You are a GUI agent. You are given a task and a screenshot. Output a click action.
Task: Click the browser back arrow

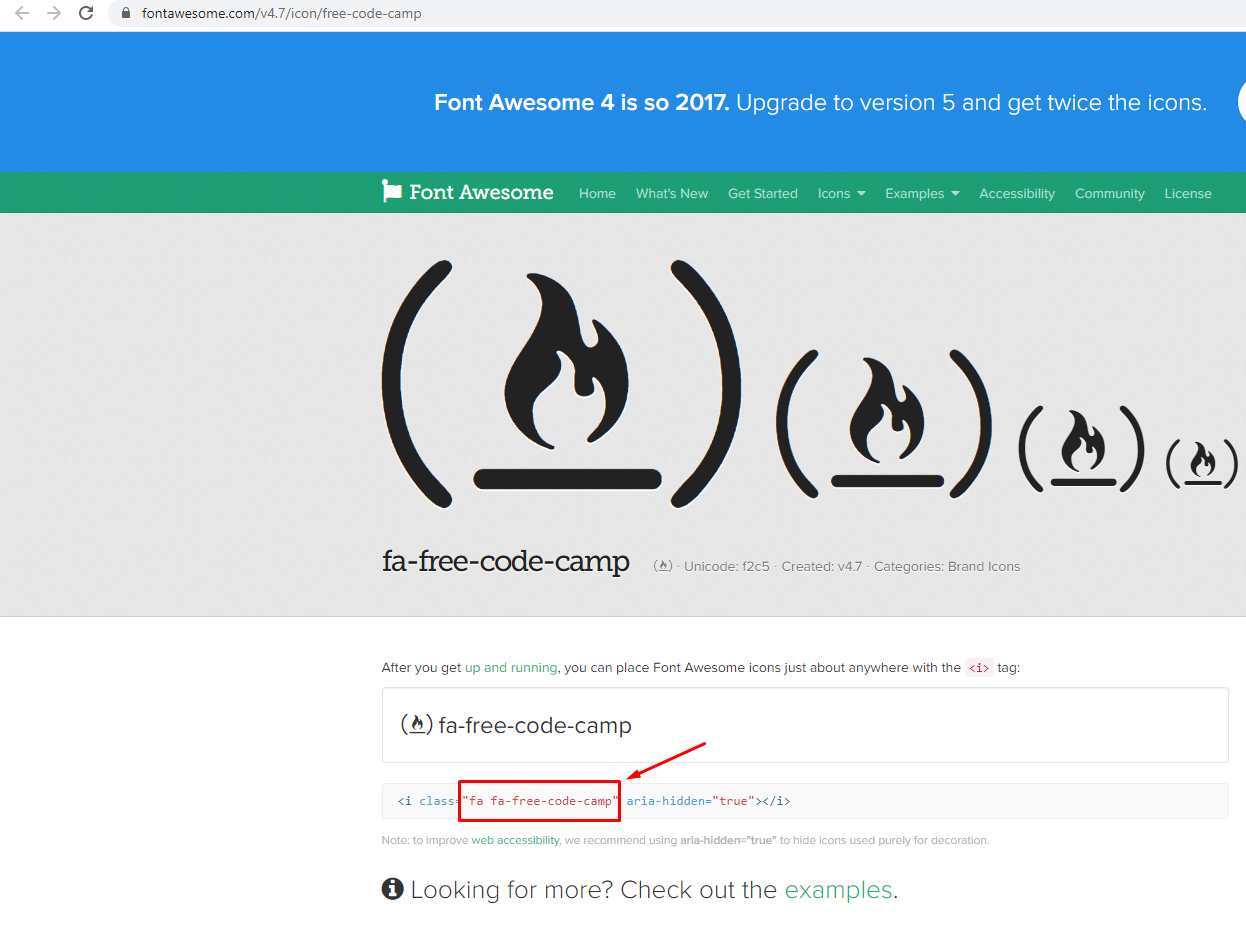tap(22, 13)
